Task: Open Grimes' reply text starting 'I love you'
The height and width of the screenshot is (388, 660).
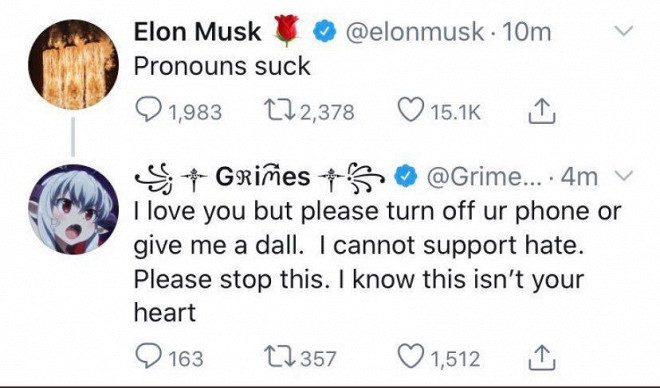Action: click(x=377, y=261)
